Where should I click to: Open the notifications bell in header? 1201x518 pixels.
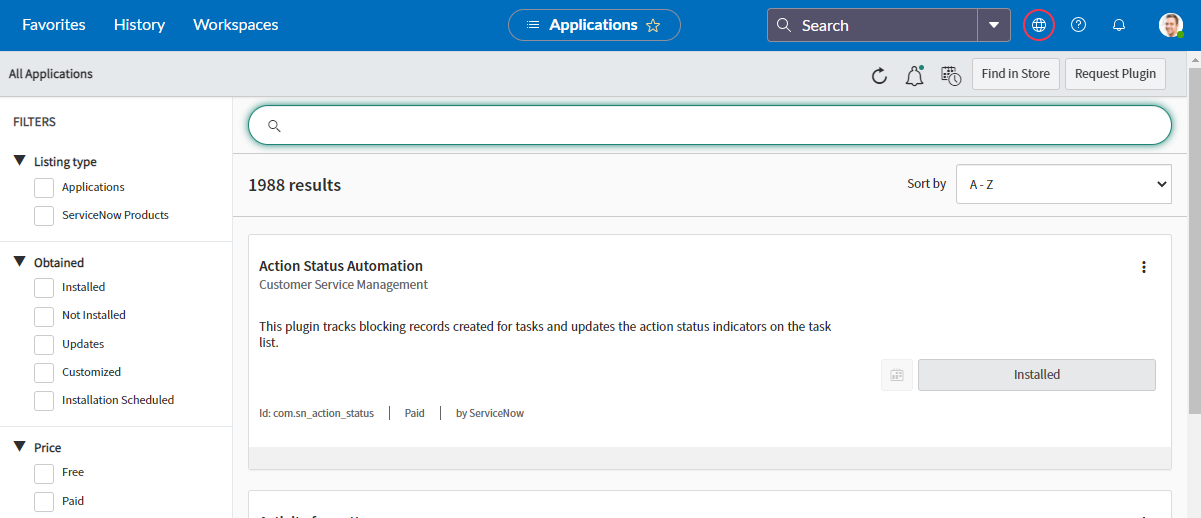click(1119, 25)
